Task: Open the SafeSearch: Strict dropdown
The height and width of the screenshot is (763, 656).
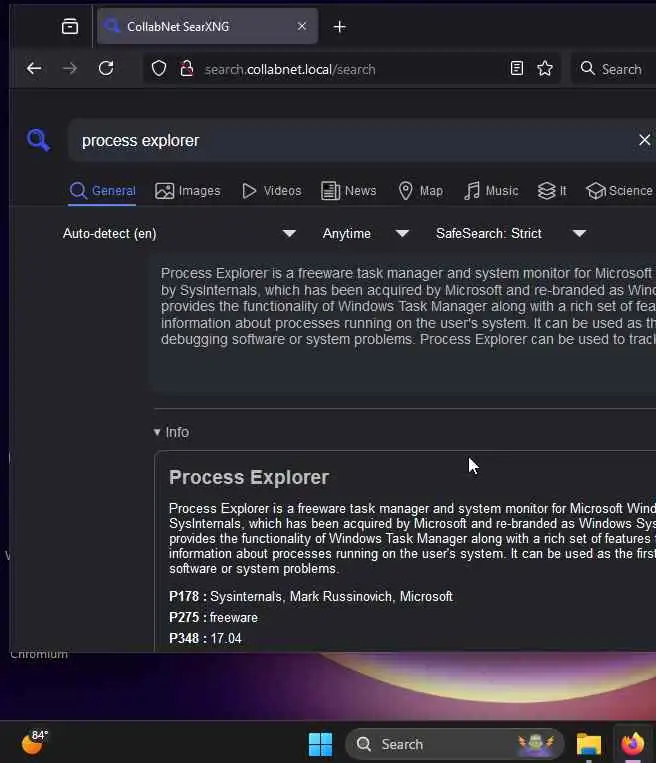Action: pyautogui.click(x=511, y=234)
